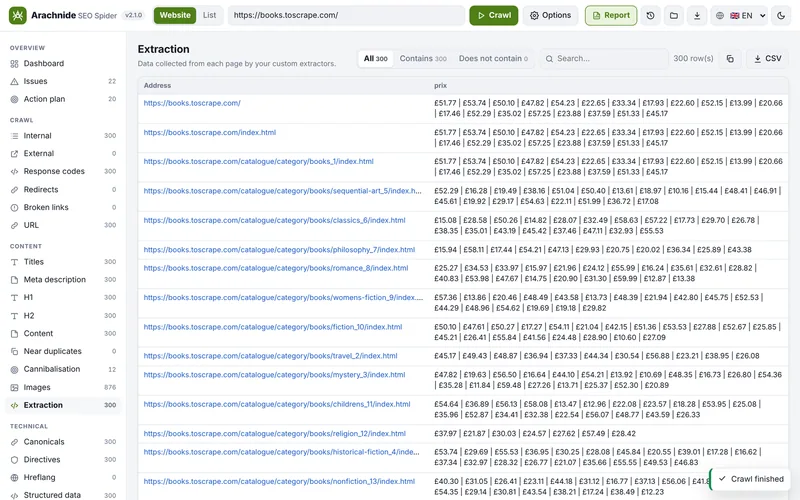Viewport: 800px width, 500px height.
Task: Click the Canonicals icon
Action: coord(14,442)
